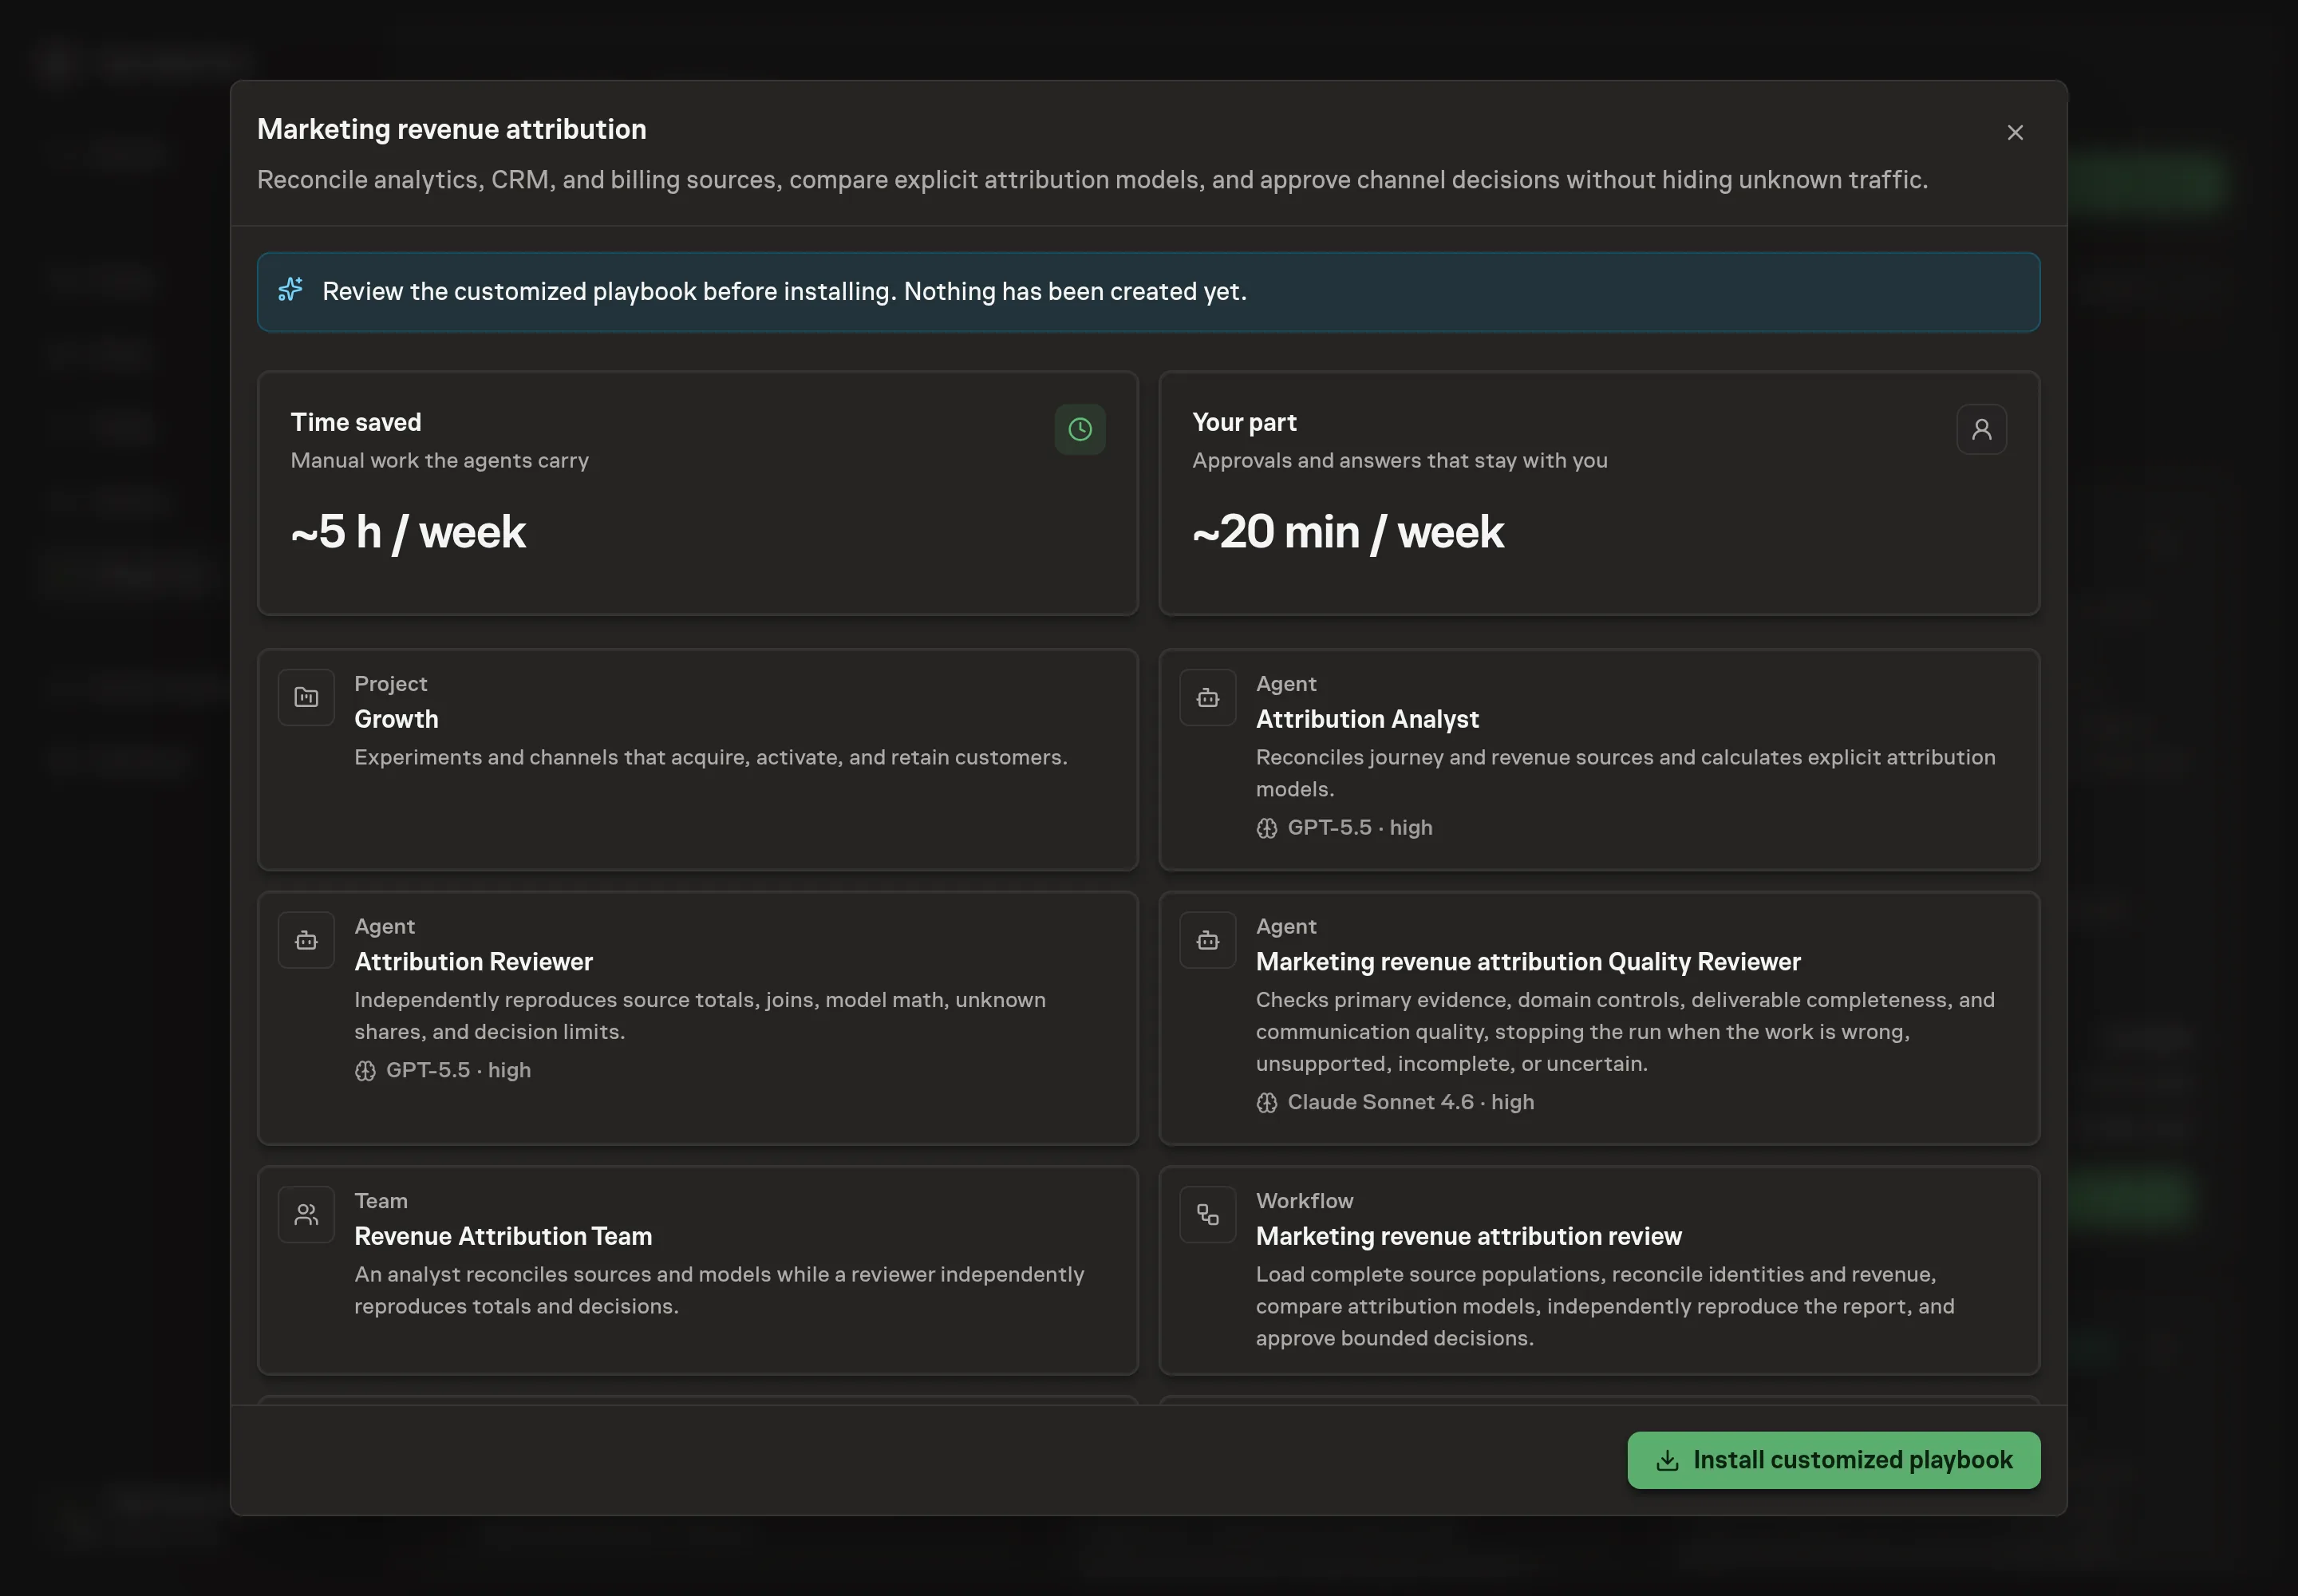Click the clock icon on Time saved card
The height and width of the screenshot is (1596, 2298).
coord(1080,429)
